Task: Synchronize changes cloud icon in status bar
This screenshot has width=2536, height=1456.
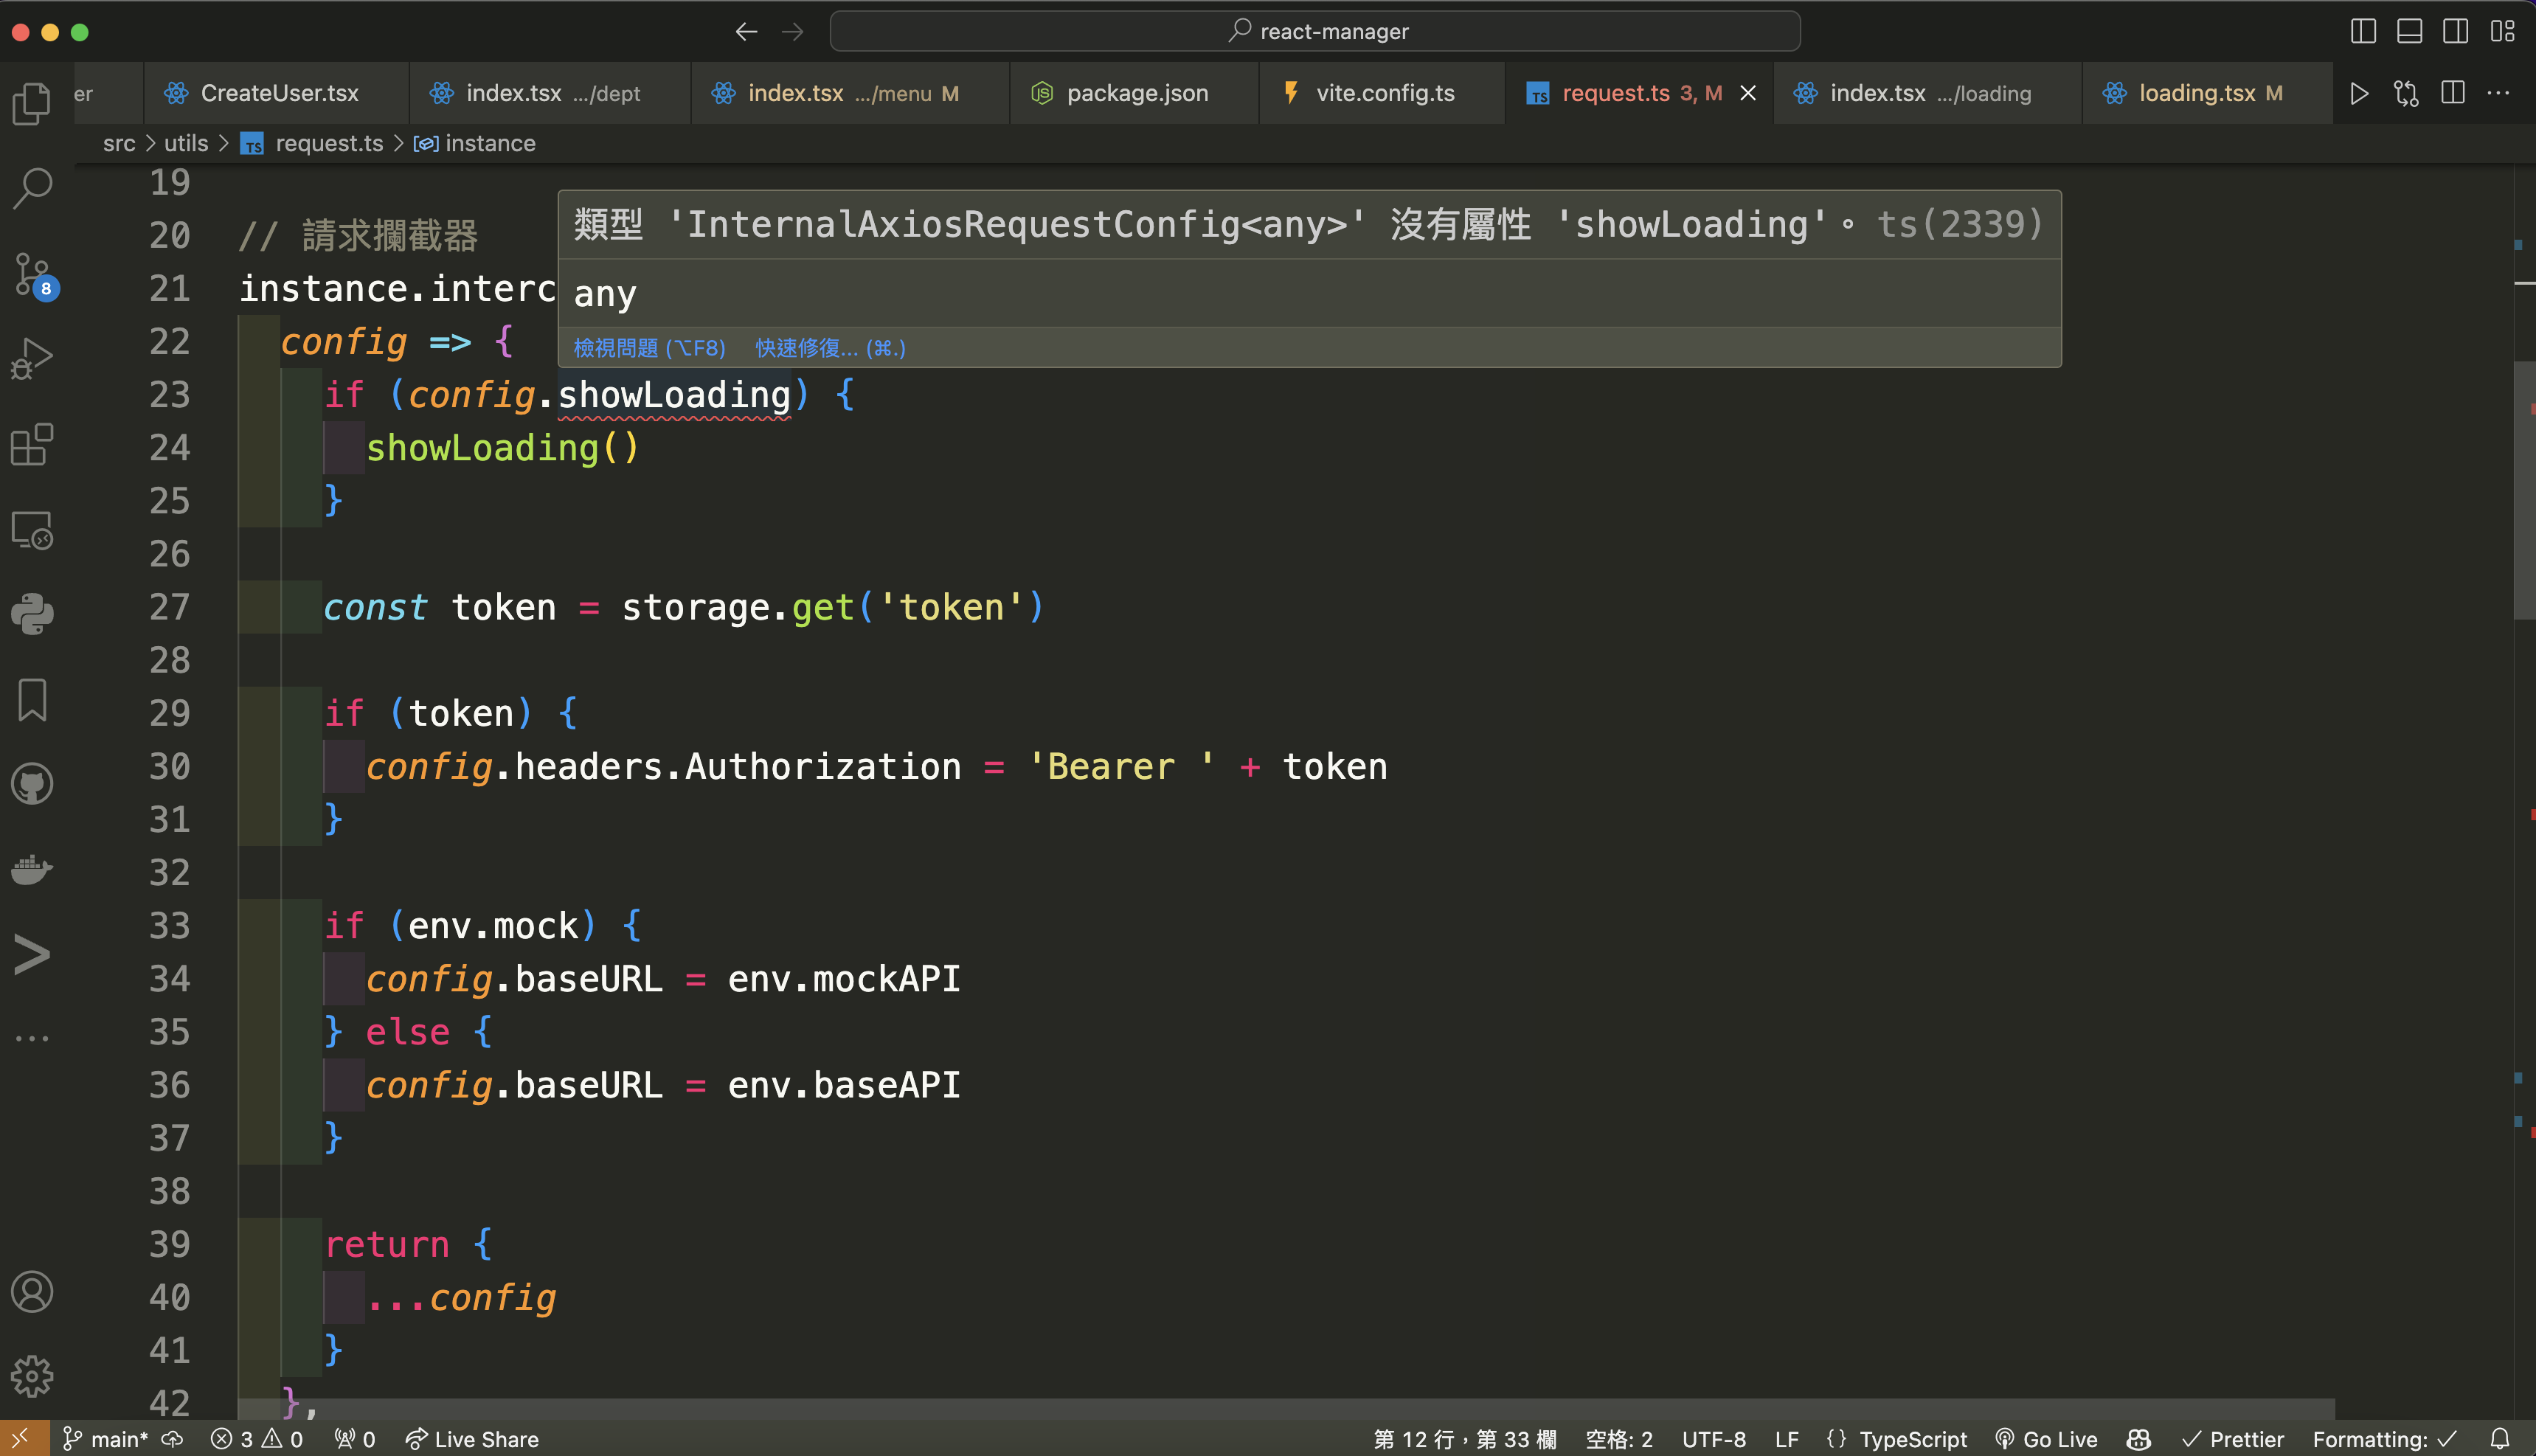Action: tap(172, 1439)
